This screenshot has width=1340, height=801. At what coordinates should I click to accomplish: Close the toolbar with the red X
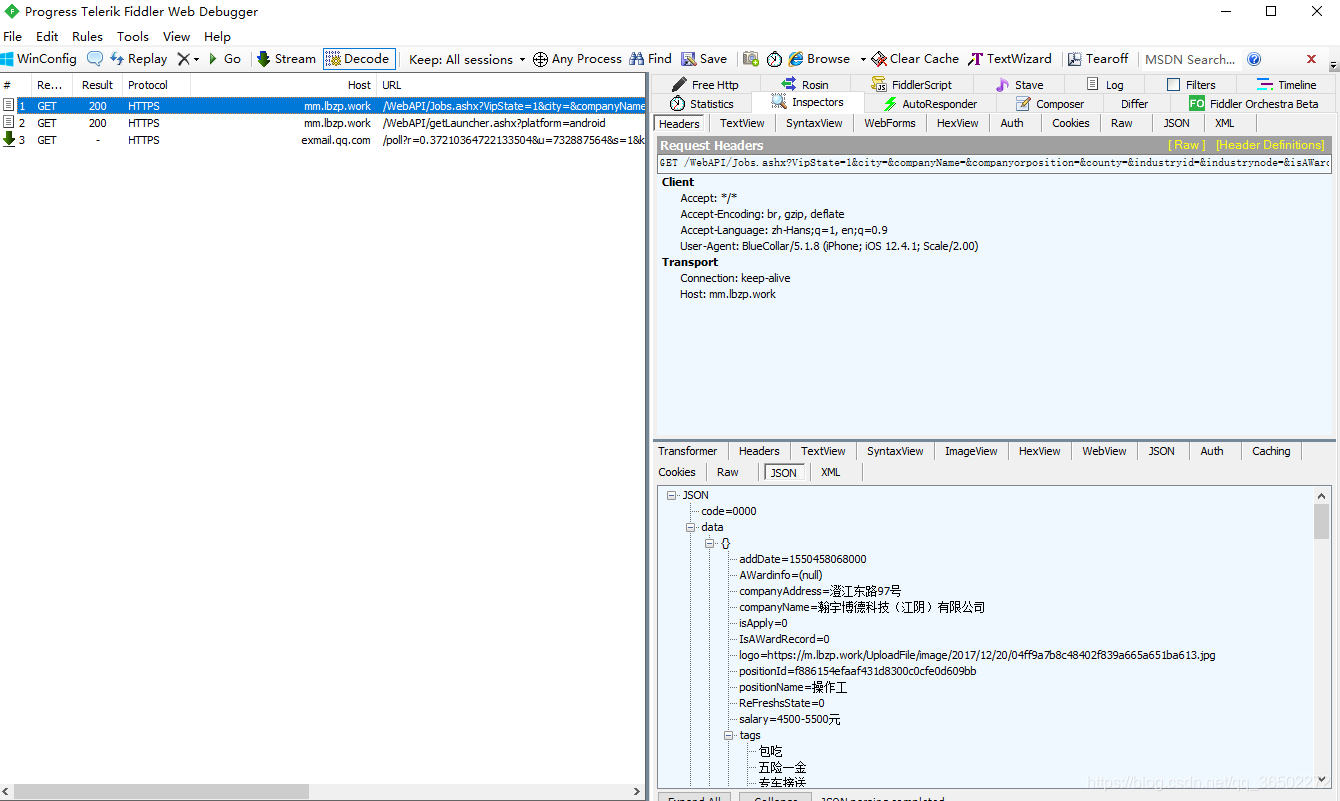(x=1311, y=59)
